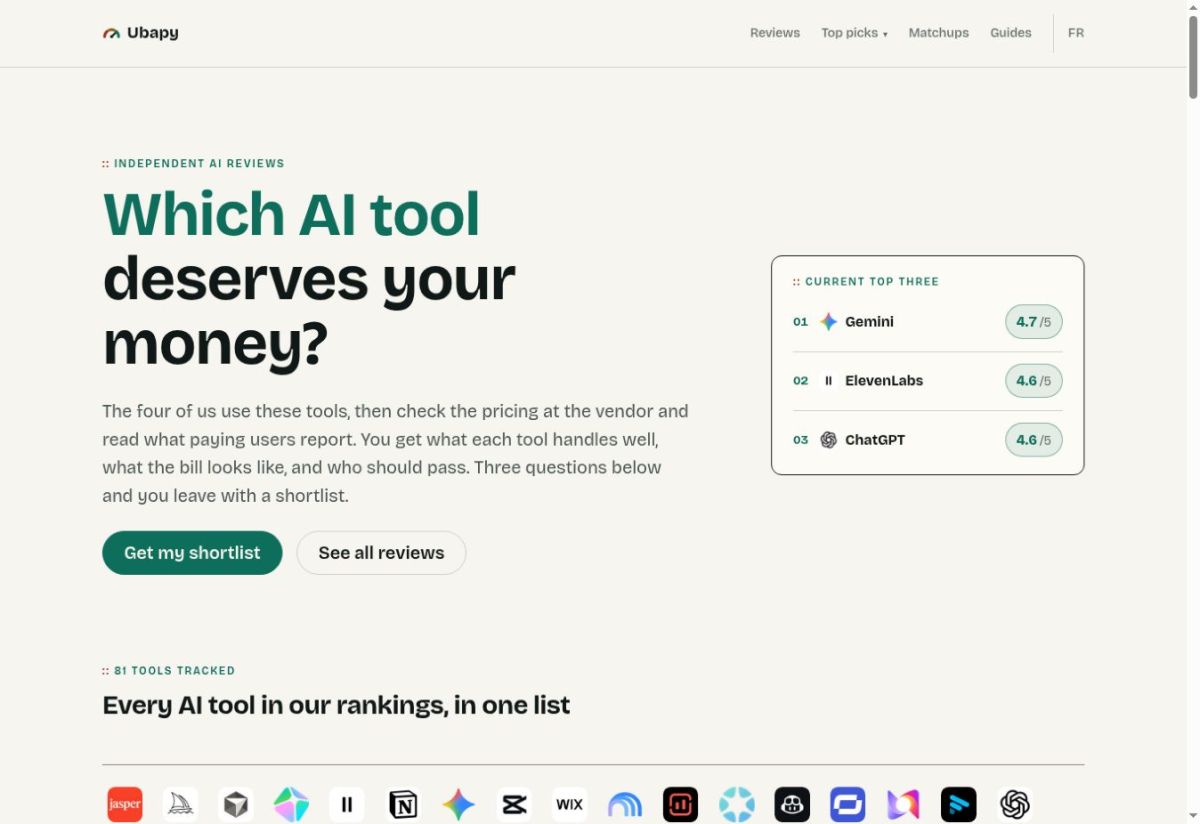Open the Notion tool icon
Image resolution: width=1200 pixels, height=824 pixels.
pos(403,804)
